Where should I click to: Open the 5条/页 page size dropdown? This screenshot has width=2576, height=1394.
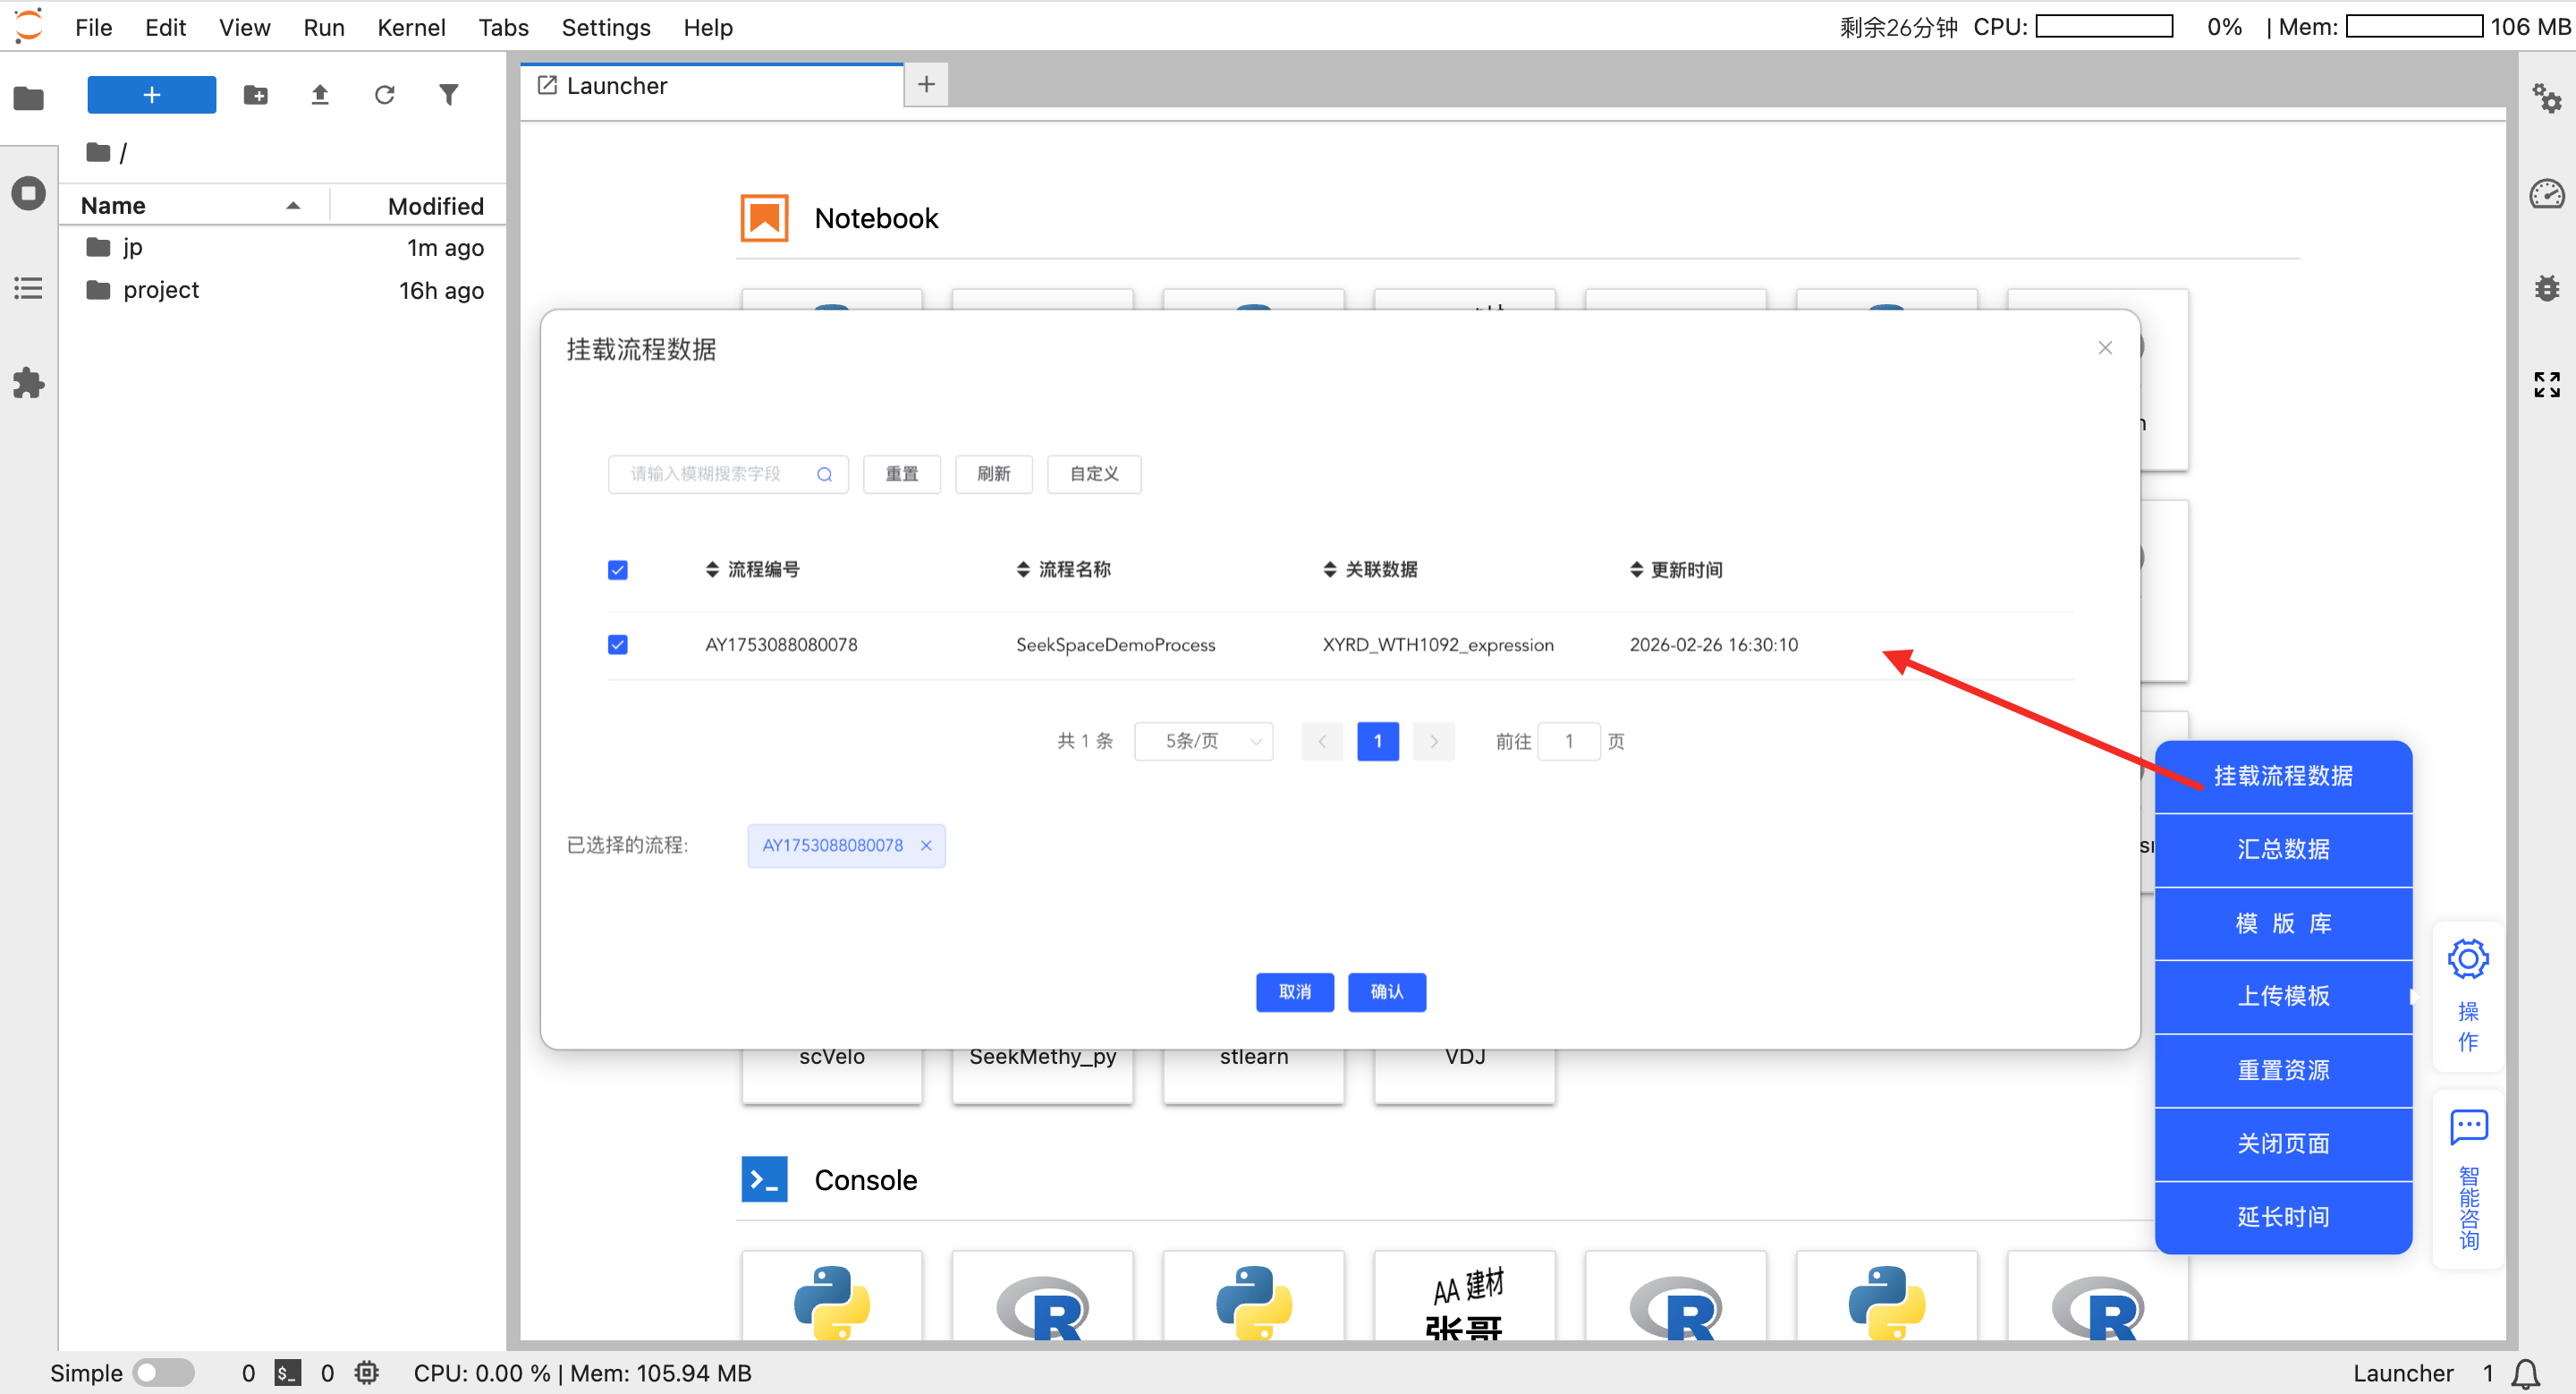(x=1203, y=742)
